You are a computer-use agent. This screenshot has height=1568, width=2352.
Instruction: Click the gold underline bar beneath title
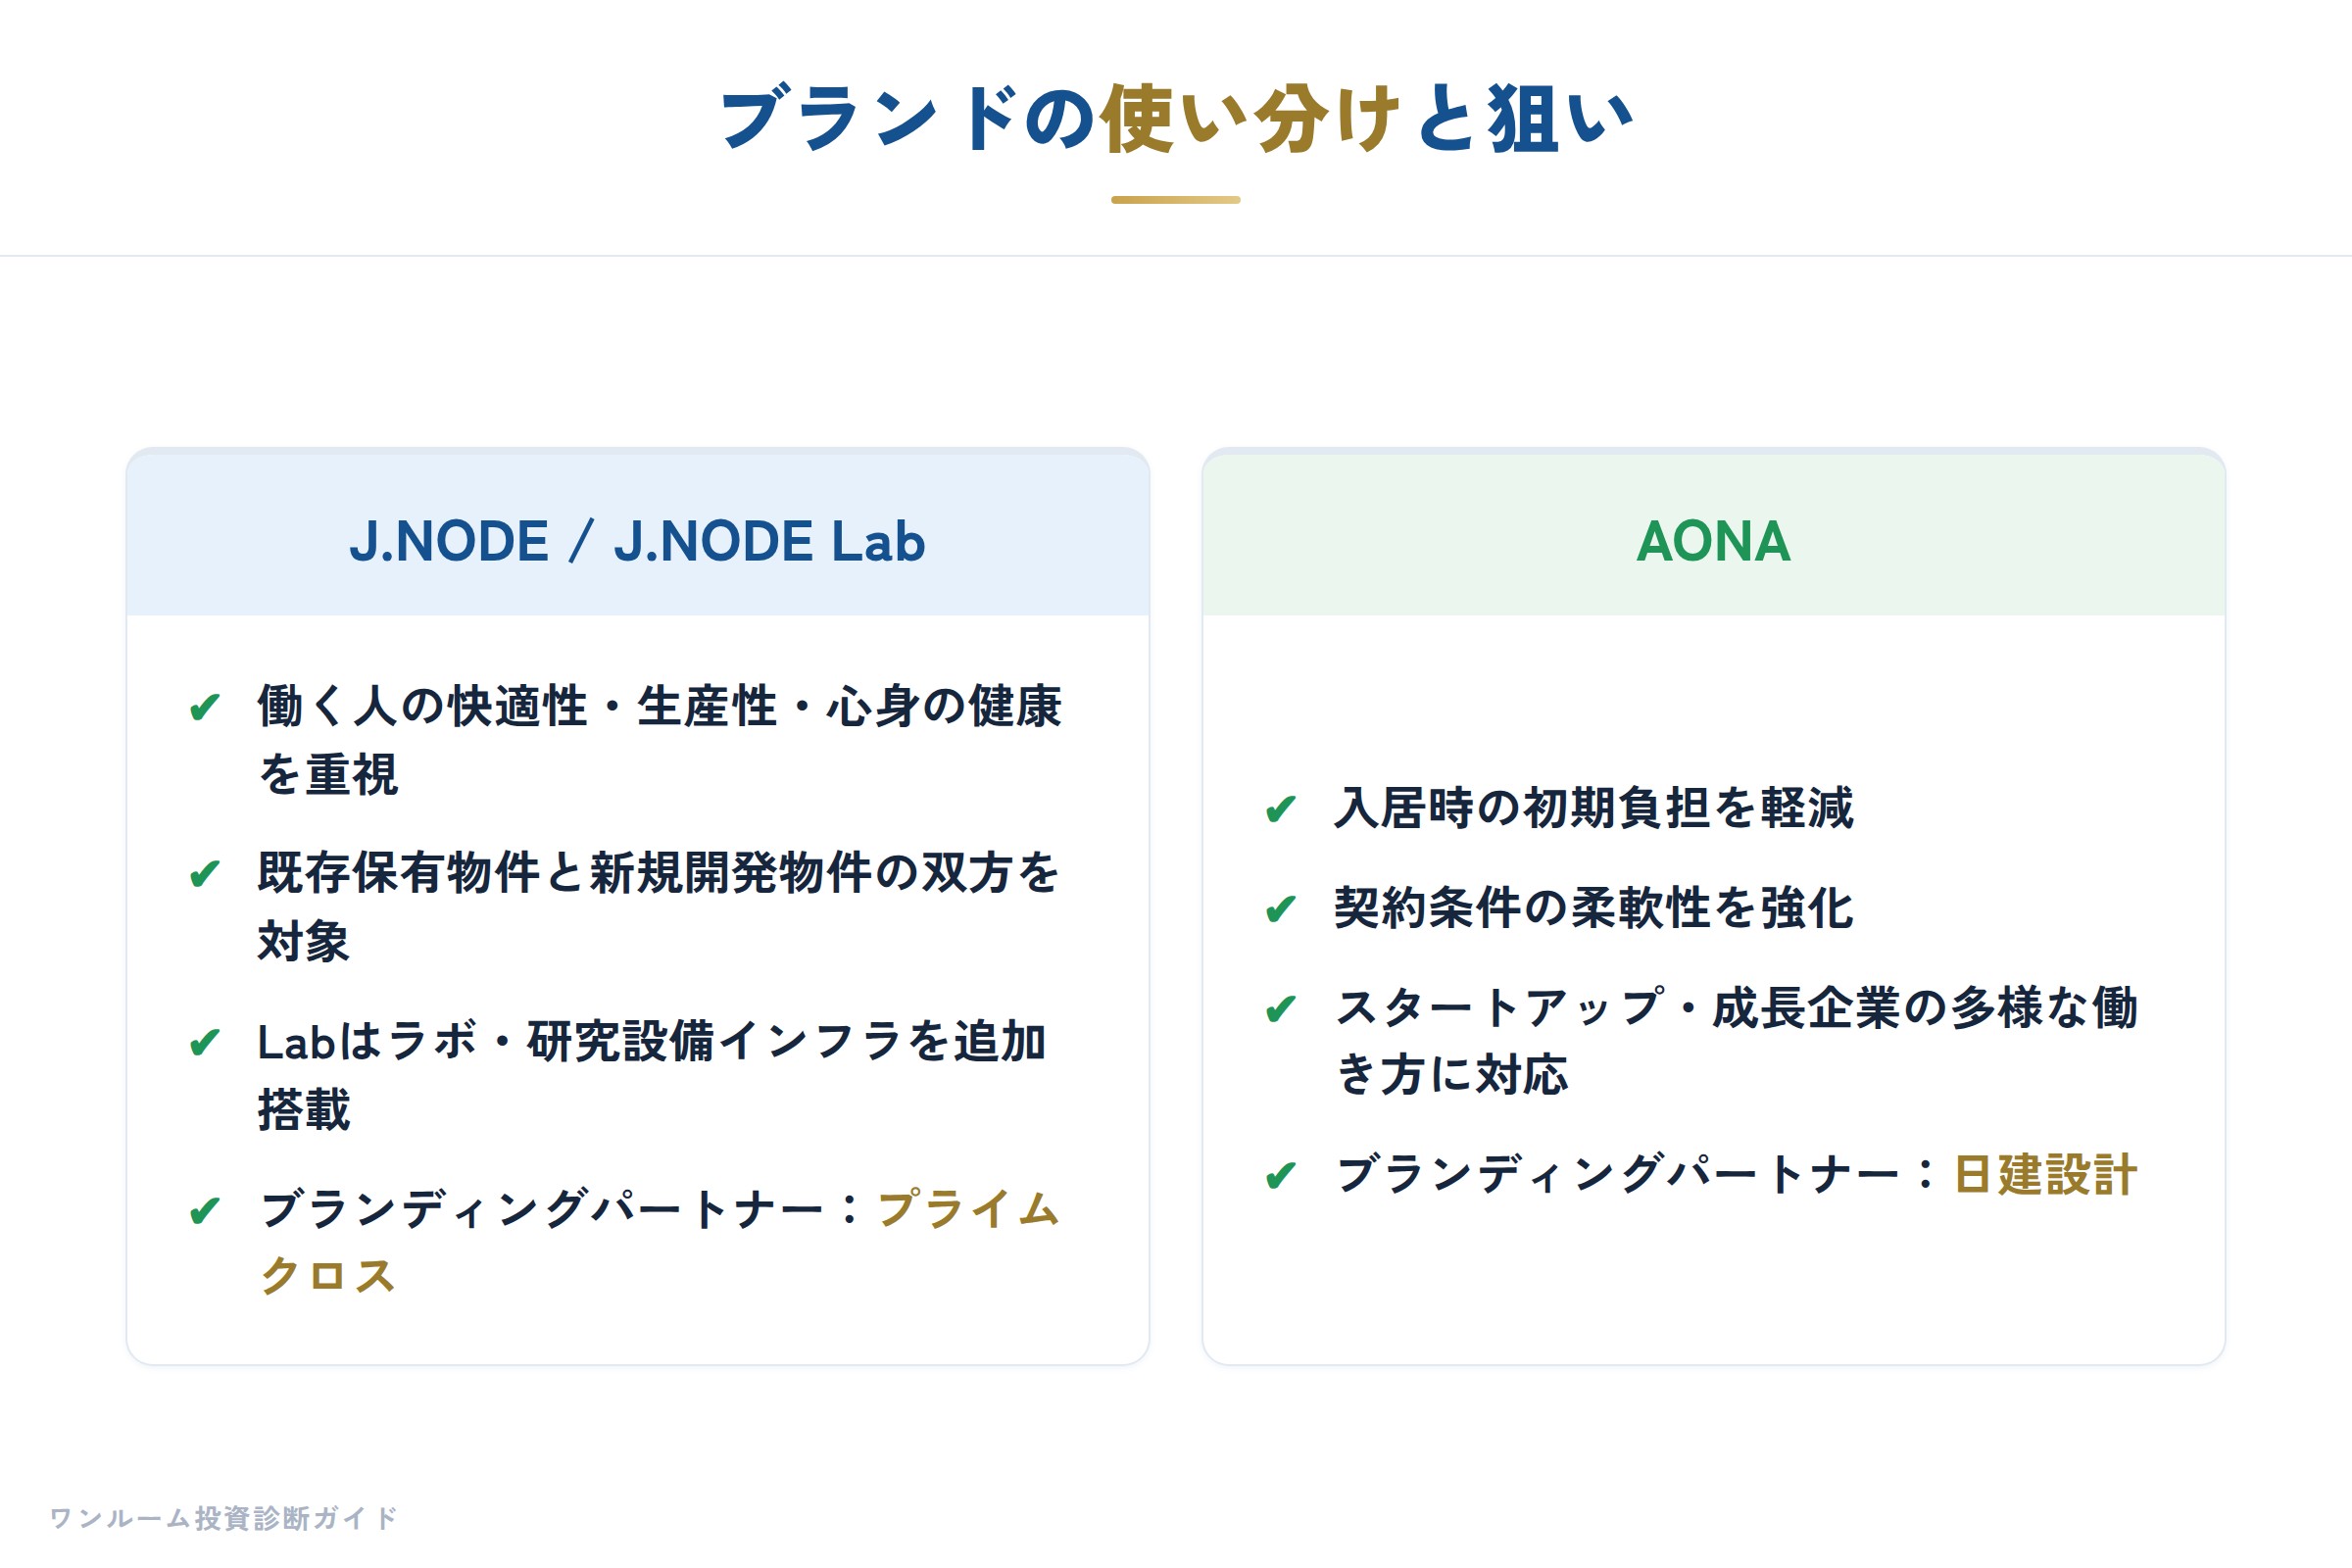click(x=1176, y=200)
